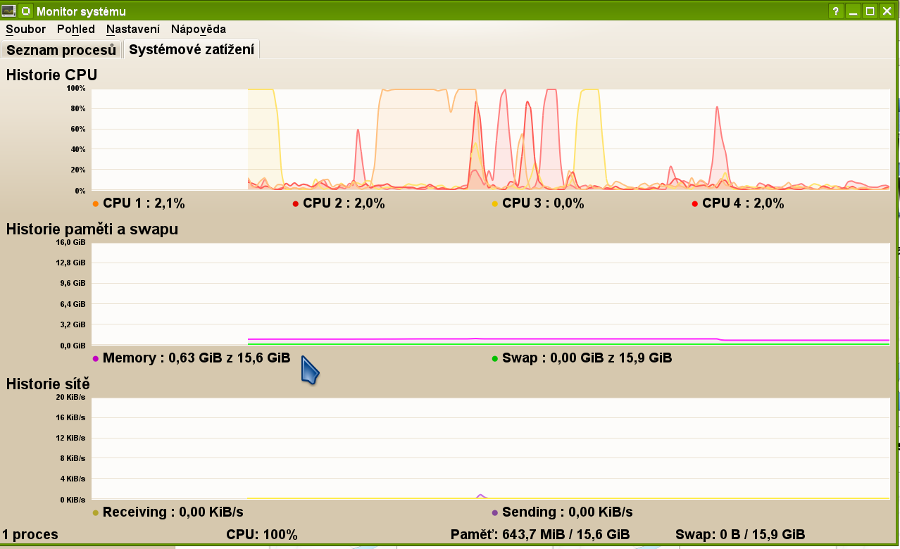Click the purple Sending legend dot

tap(494, 512)
